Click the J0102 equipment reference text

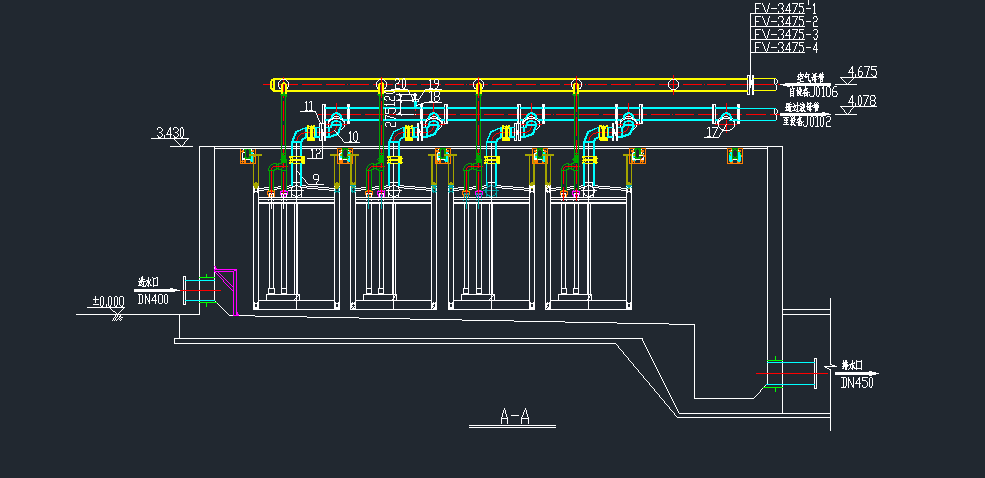point(817,122)
